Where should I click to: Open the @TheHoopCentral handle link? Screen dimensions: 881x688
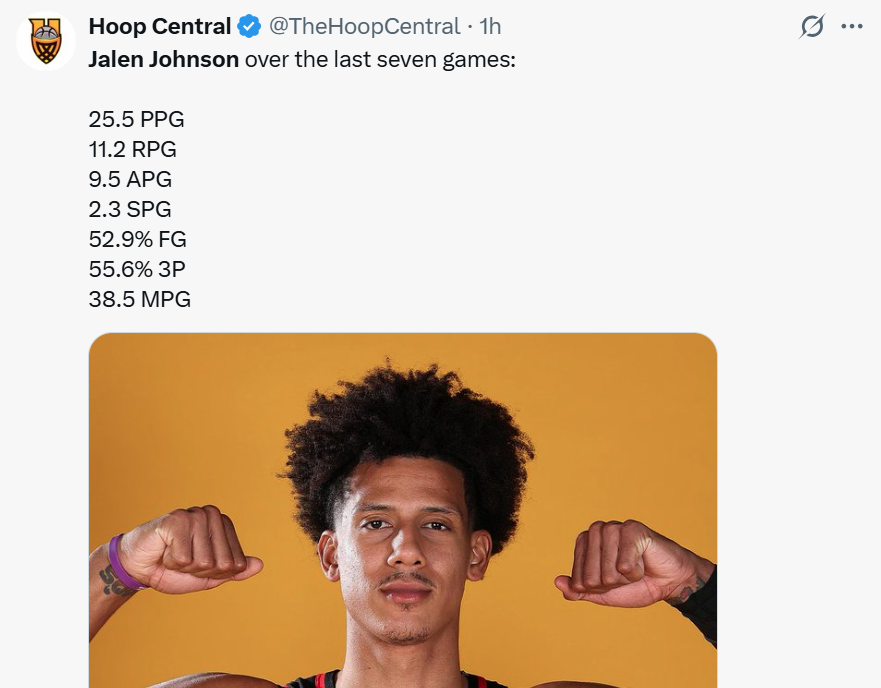(364, 27)
